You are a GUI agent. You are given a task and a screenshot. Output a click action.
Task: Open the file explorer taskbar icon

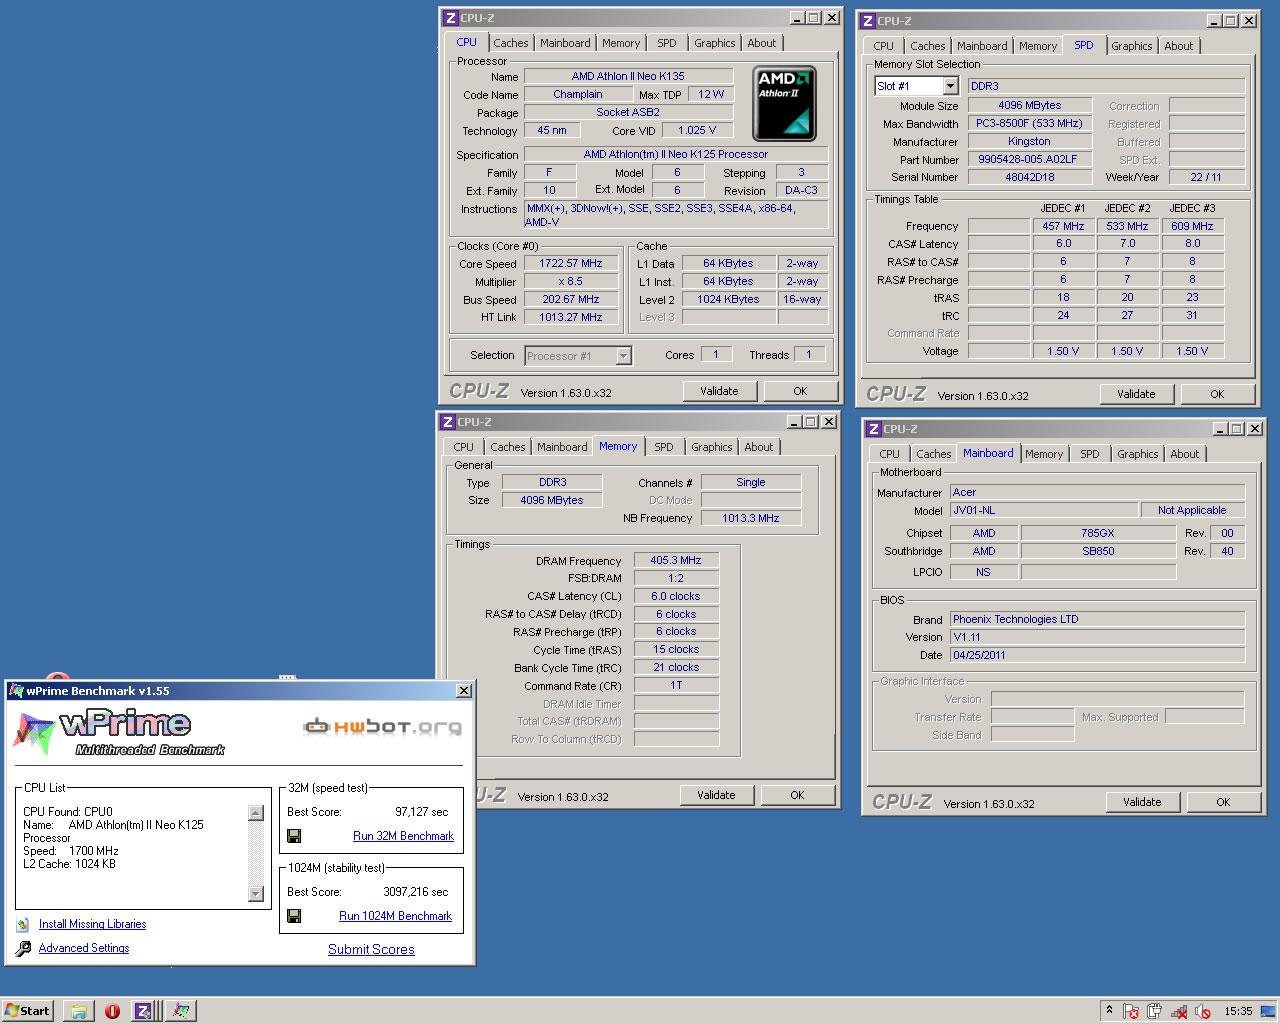pyautogui.click(x=79, y=1011)
